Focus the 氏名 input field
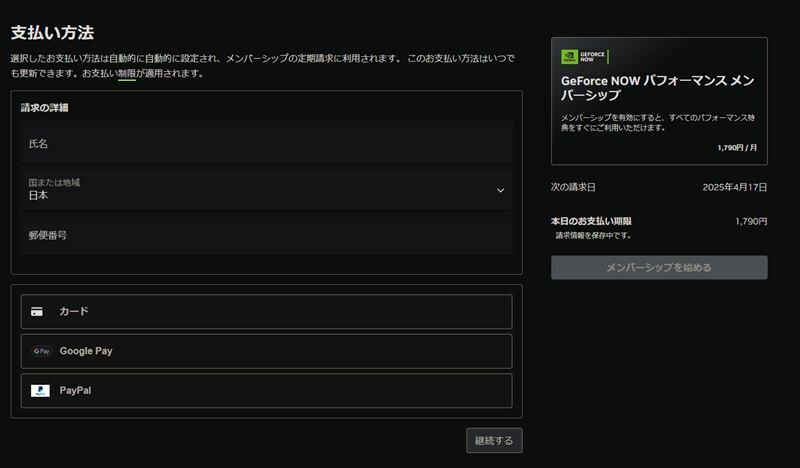The width and height of the screenshot is (800, 468). [266, 144]
